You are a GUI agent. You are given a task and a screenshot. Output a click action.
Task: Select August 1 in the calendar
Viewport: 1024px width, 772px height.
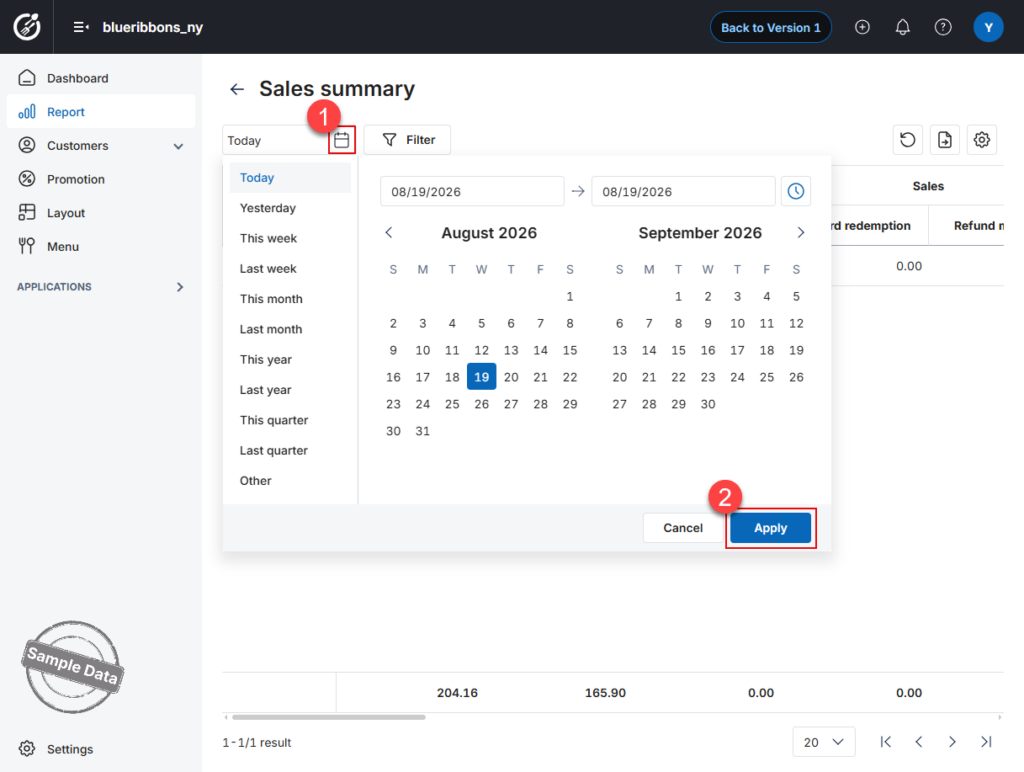tap(569, 297)
